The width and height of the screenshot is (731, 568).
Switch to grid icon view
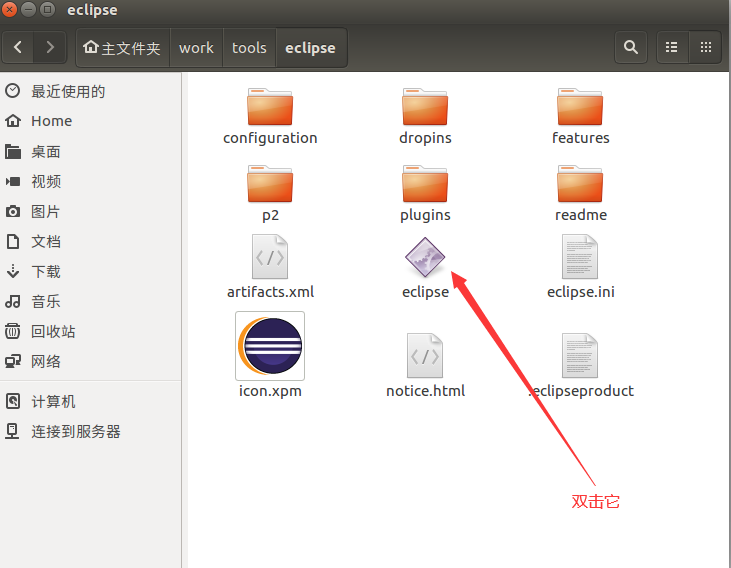pyautogui.click(x=706, y=47)
